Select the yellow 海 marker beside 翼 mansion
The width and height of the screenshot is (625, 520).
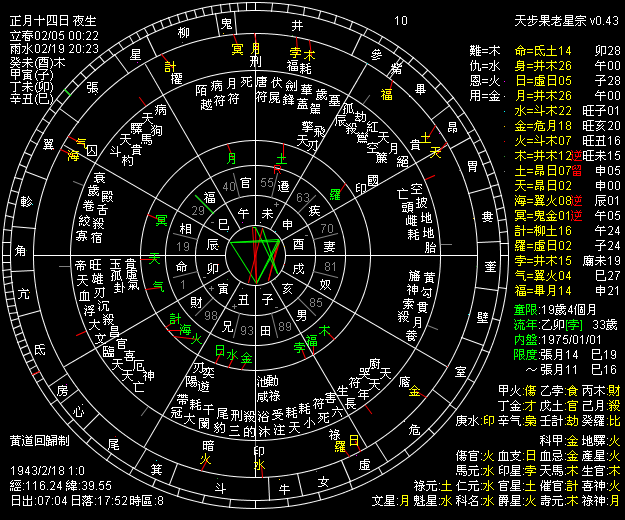click(x=73, y=157)
